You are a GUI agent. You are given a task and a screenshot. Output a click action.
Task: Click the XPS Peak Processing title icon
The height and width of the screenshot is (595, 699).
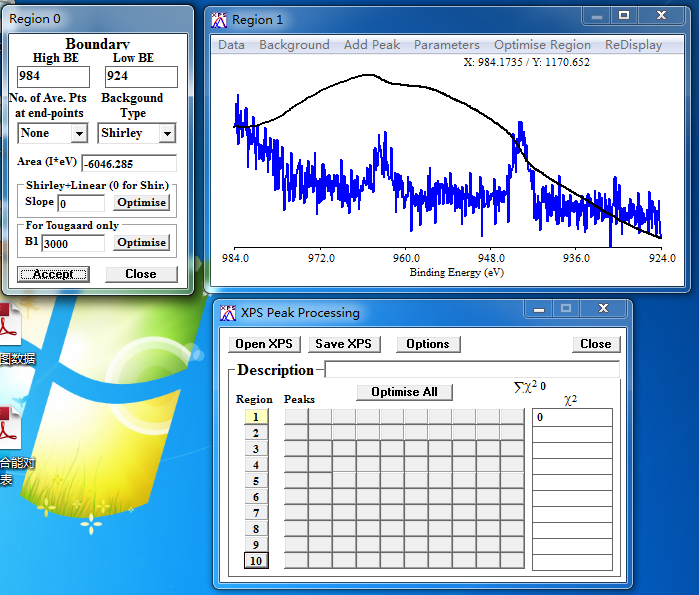(228, 312)
